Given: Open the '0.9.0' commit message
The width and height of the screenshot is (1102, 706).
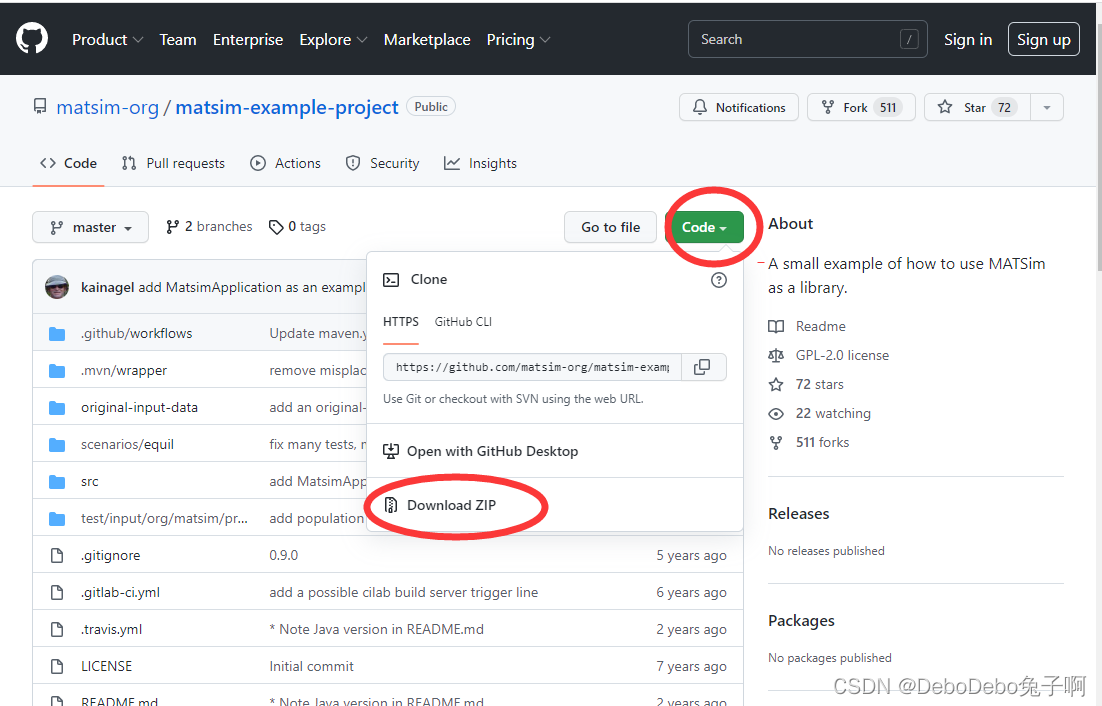Looking at the screenshot, I should pos(283,555).
